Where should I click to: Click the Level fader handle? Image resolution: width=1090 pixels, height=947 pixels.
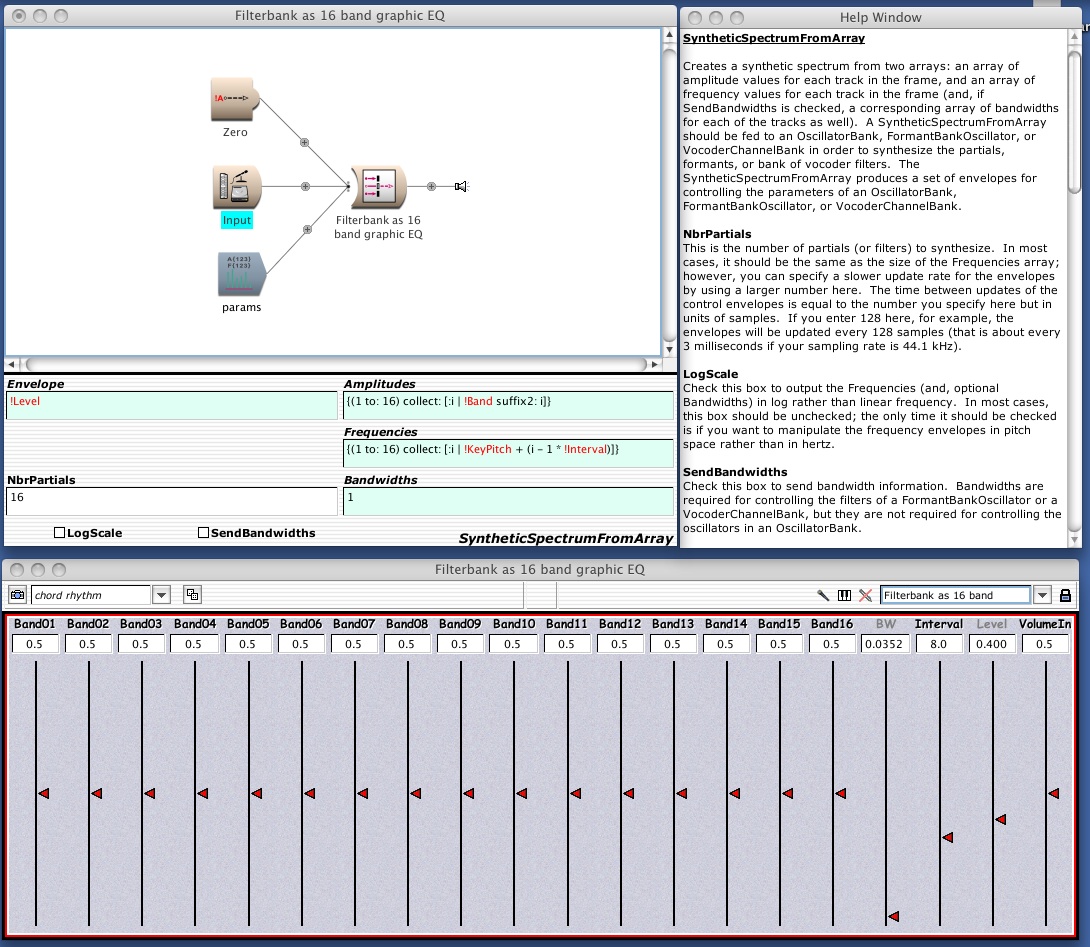coord(1000,820)
